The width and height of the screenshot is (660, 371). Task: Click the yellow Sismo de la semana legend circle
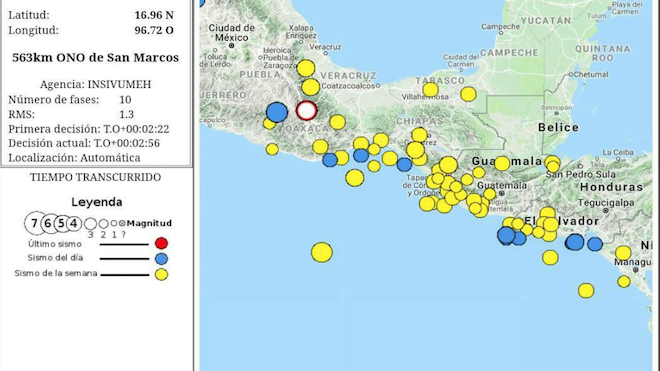161,275
